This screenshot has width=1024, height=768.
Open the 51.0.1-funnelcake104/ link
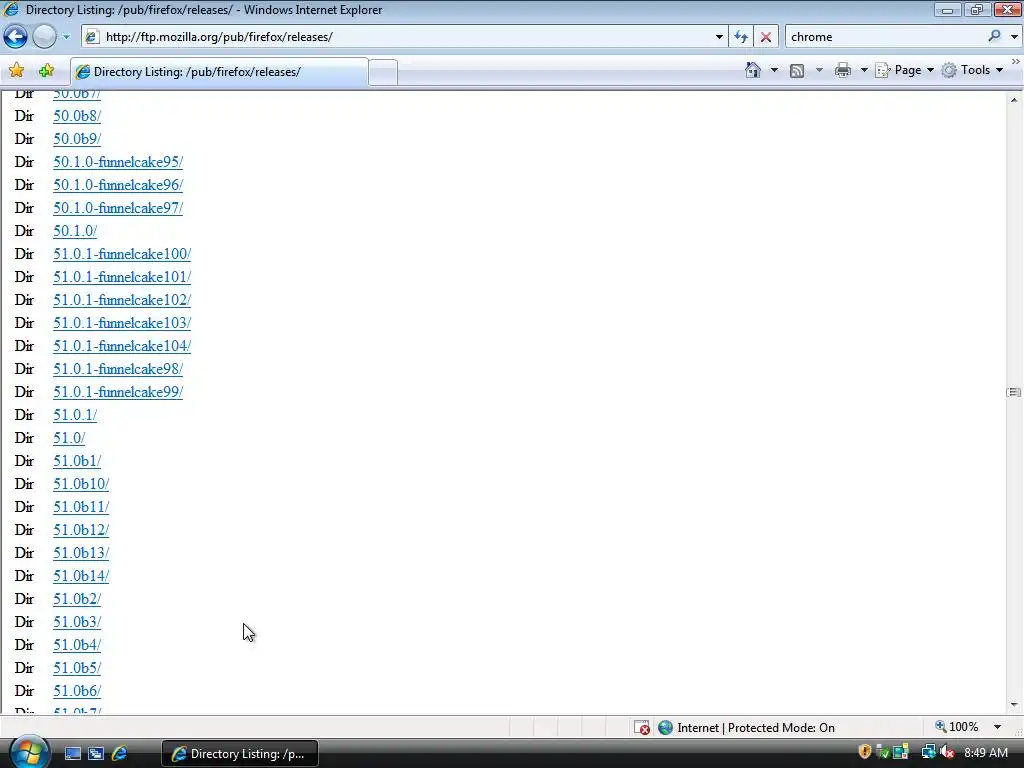122,346
